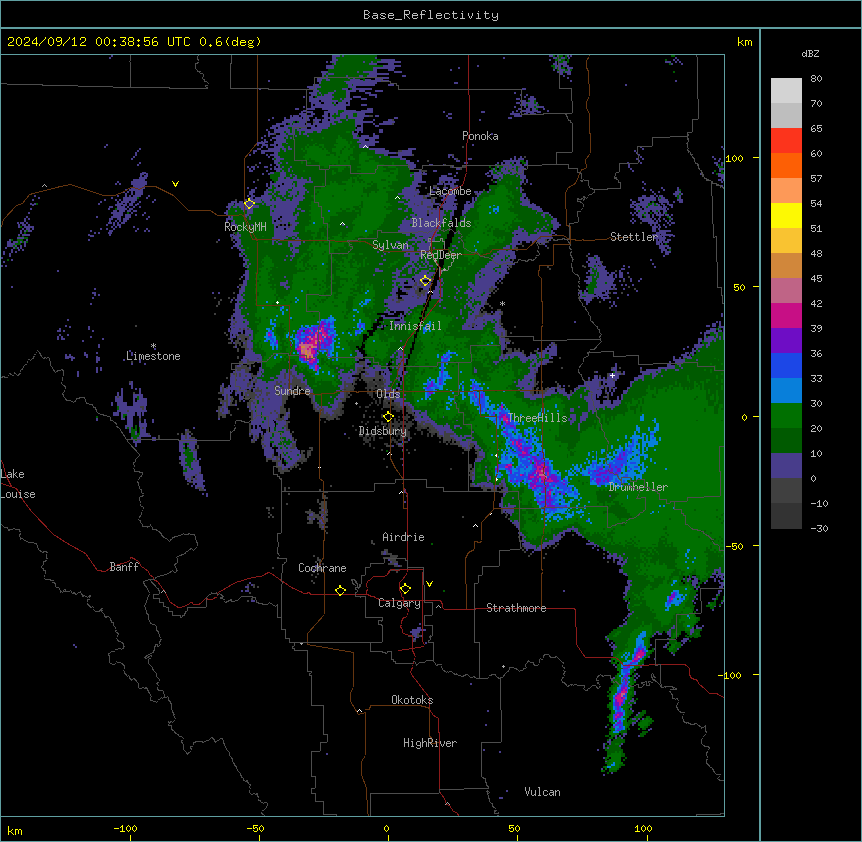The image size is (862, 842).
Task: Pick the purple swatch above 36 dBZ
Action: pos(786,341)
